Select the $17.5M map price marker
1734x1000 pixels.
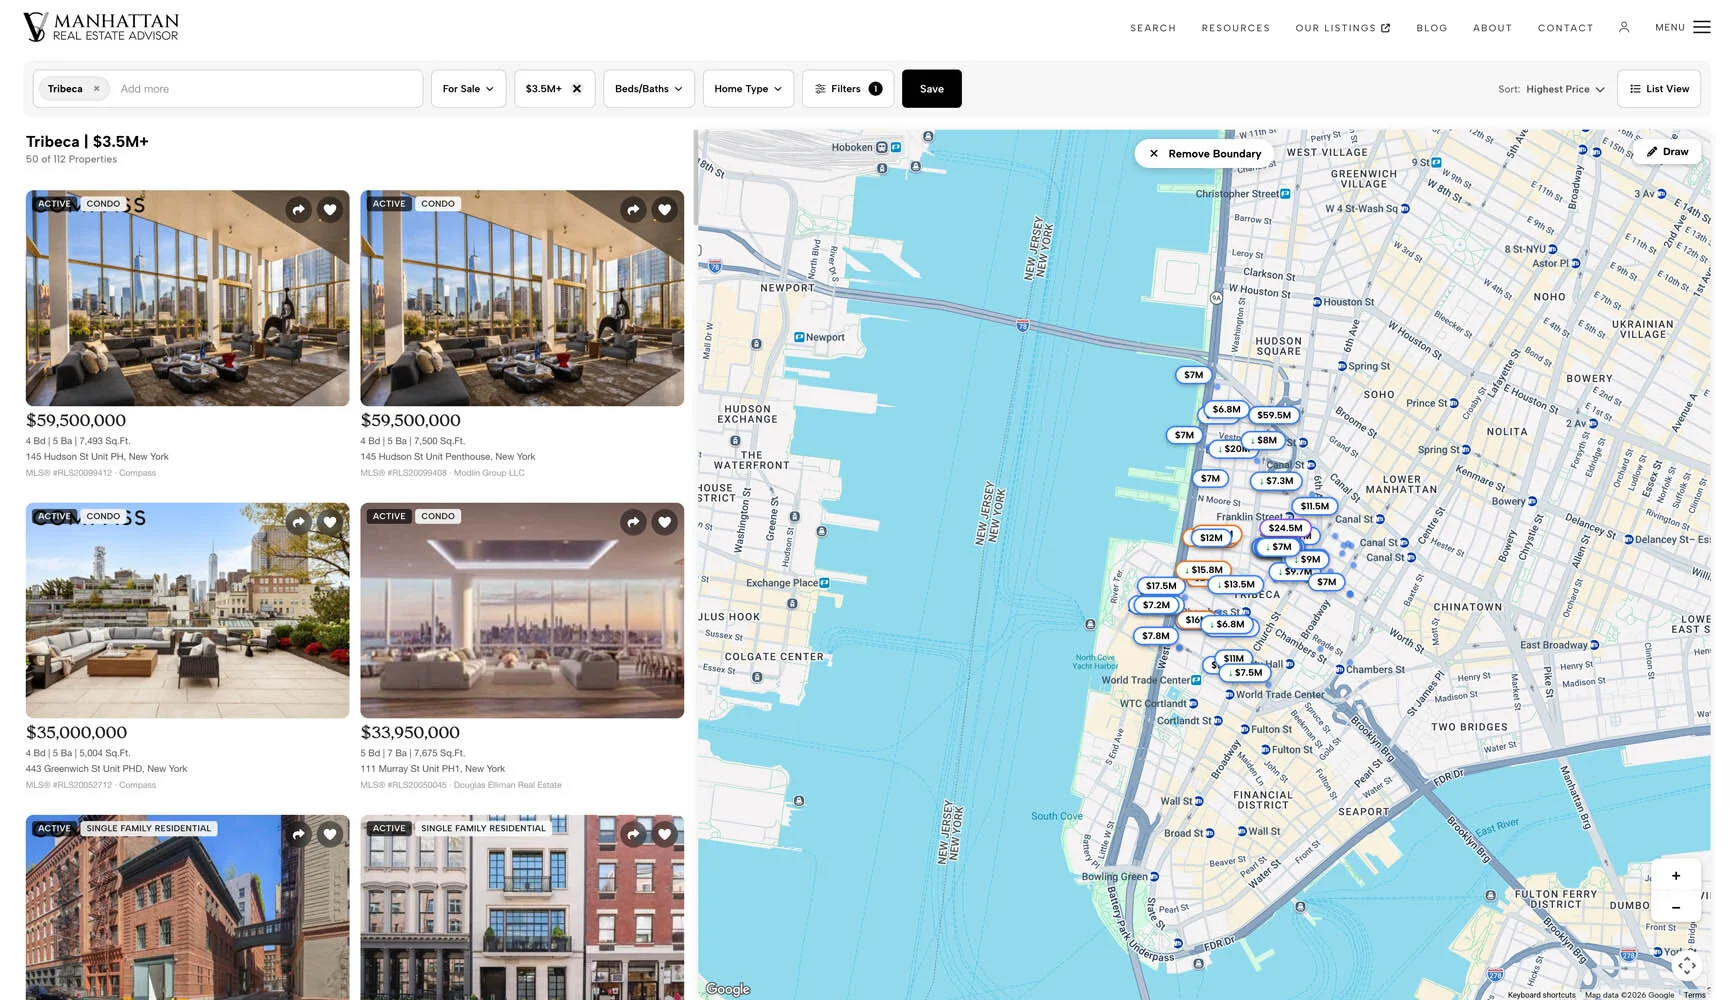[x=1161, y=586]
